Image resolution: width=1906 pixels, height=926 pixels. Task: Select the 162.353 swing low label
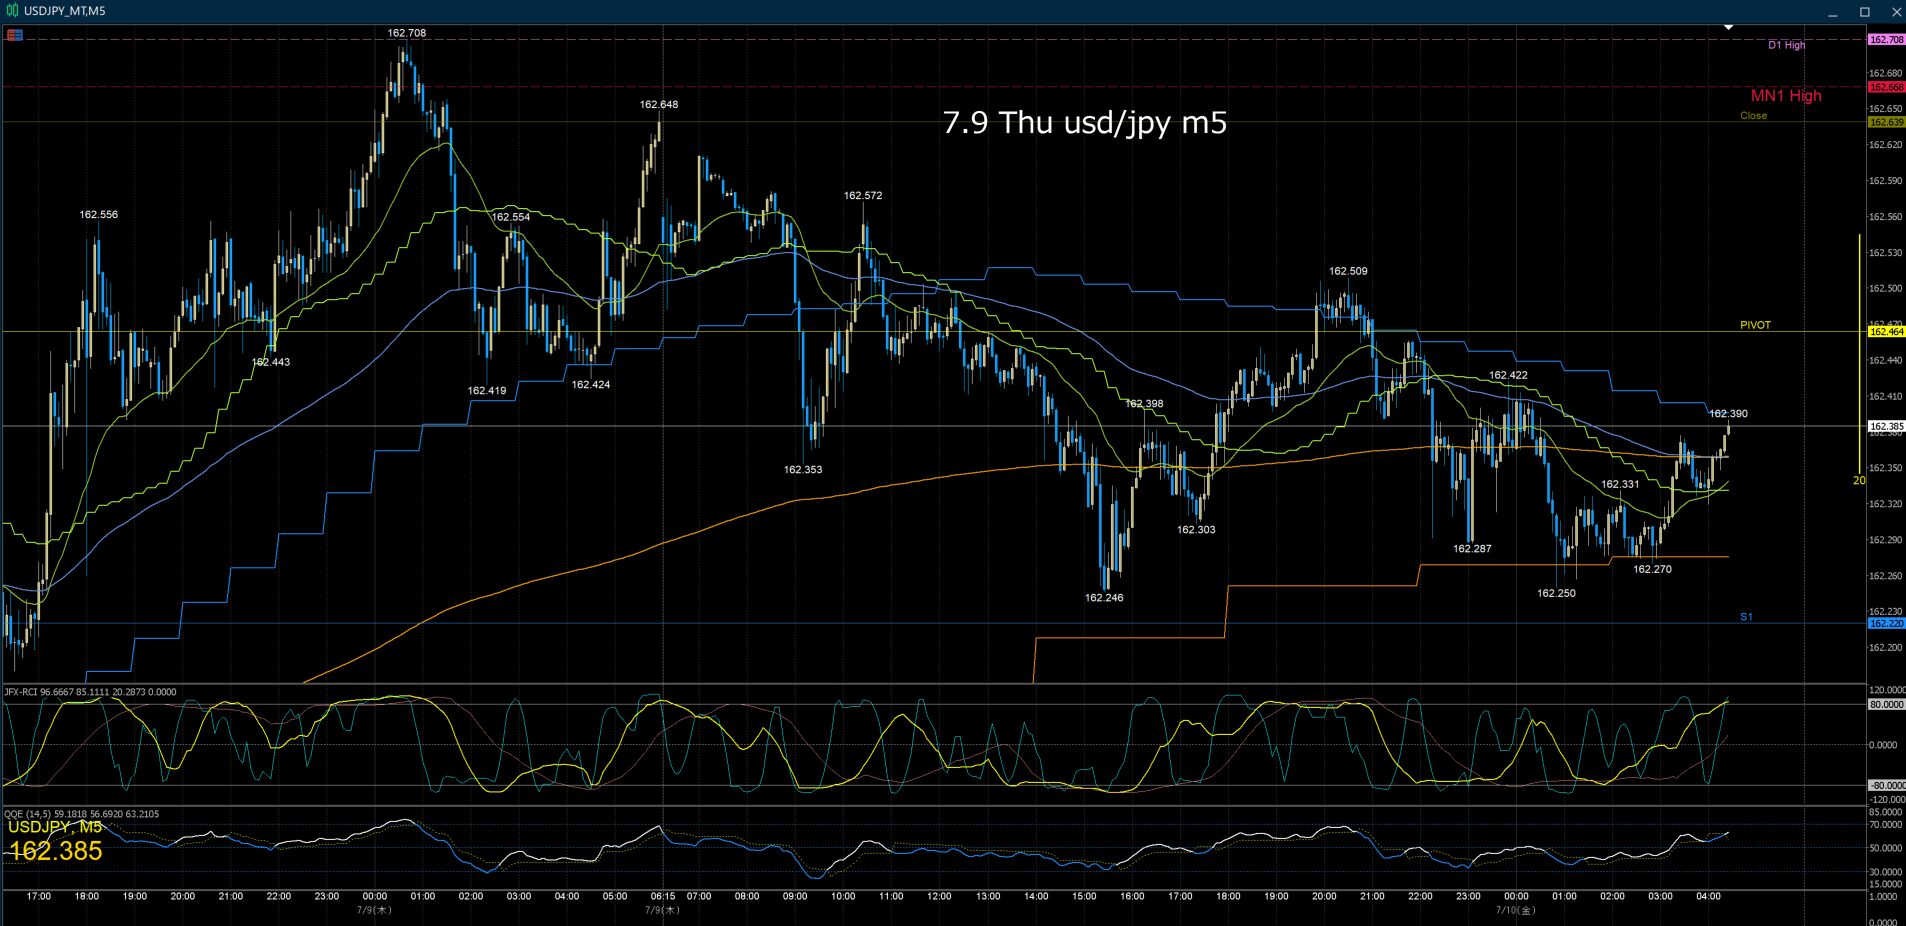(803, 470)
